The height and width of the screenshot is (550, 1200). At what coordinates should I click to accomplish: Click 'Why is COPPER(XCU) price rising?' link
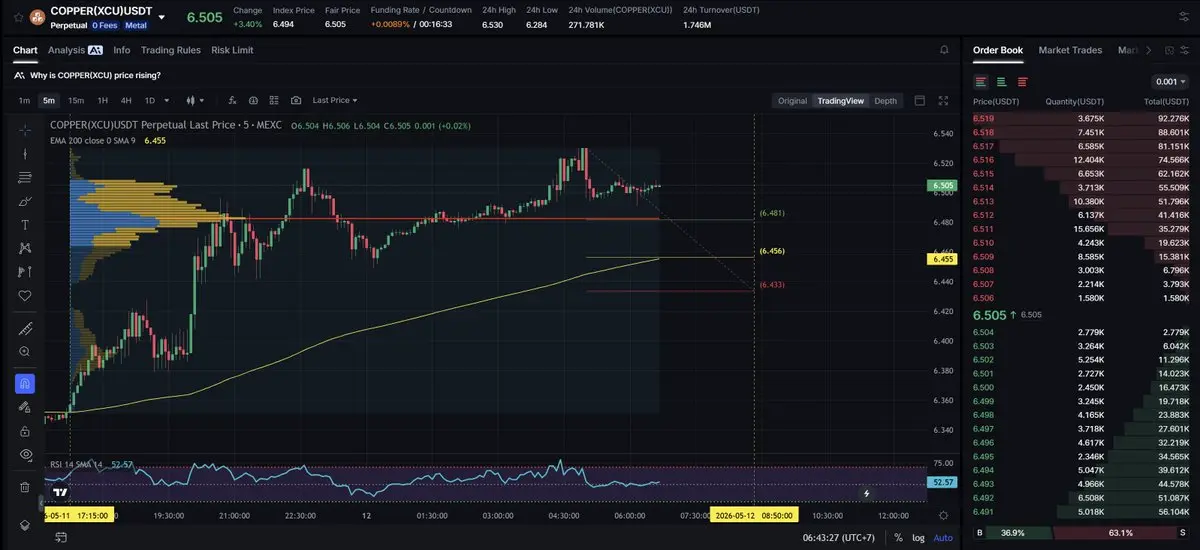pyautogui.click(x=95, y=75)
